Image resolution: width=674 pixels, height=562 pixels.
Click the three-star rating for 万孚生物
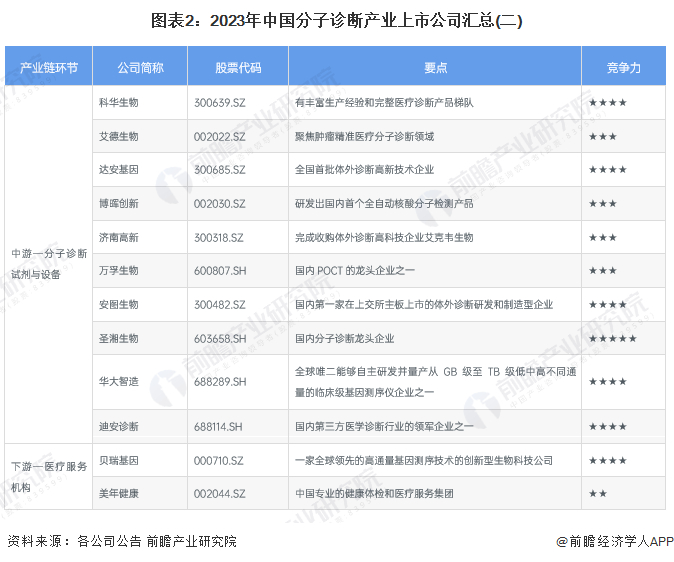click(x=603, y=270)
